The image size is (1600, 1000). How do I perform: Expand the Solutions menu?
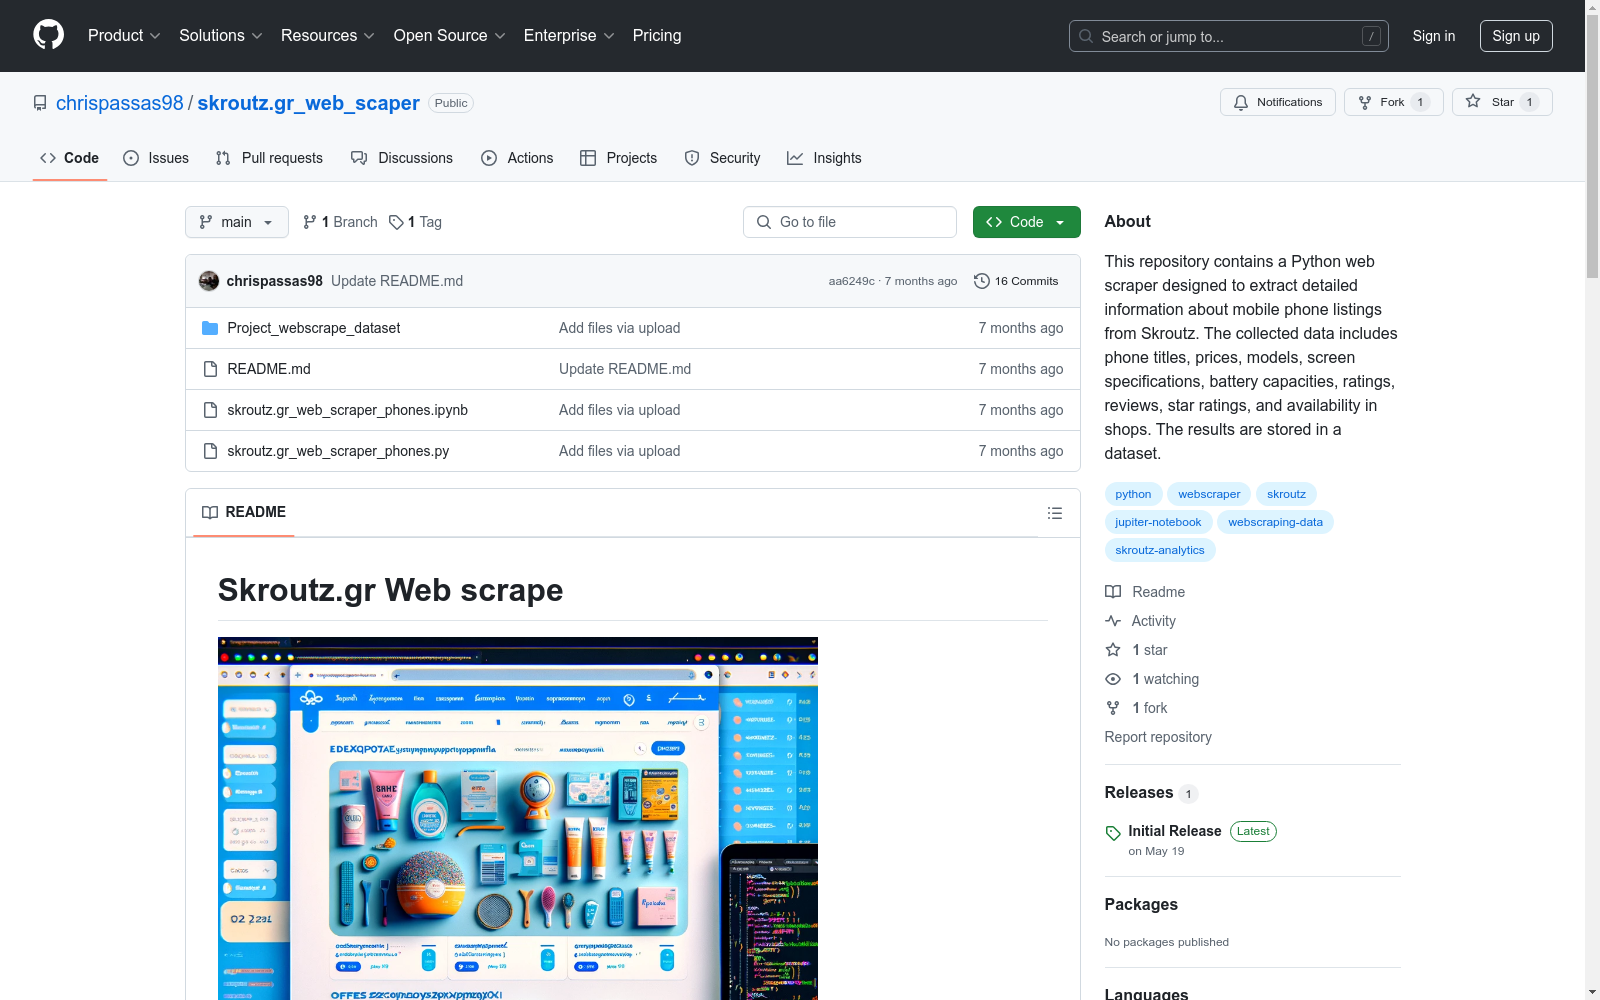pos(221,35)
